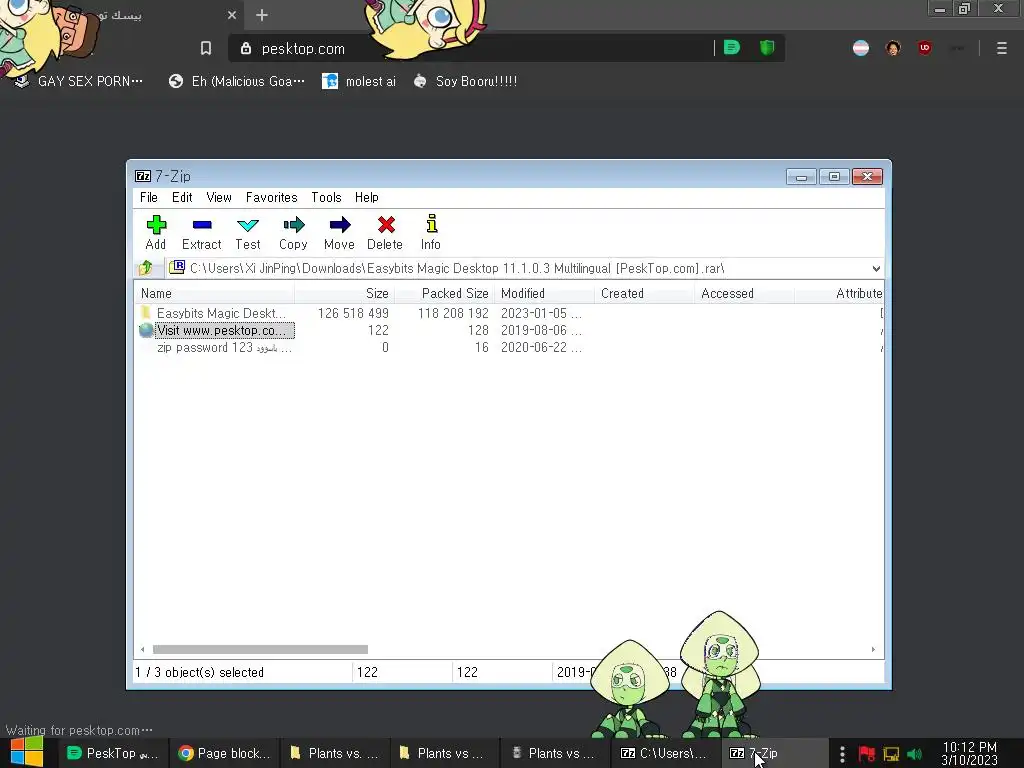This screenshot has width=1024, height=768.
Task: Click the green reader mode icon in address bar
Action: tap(732, 48)
